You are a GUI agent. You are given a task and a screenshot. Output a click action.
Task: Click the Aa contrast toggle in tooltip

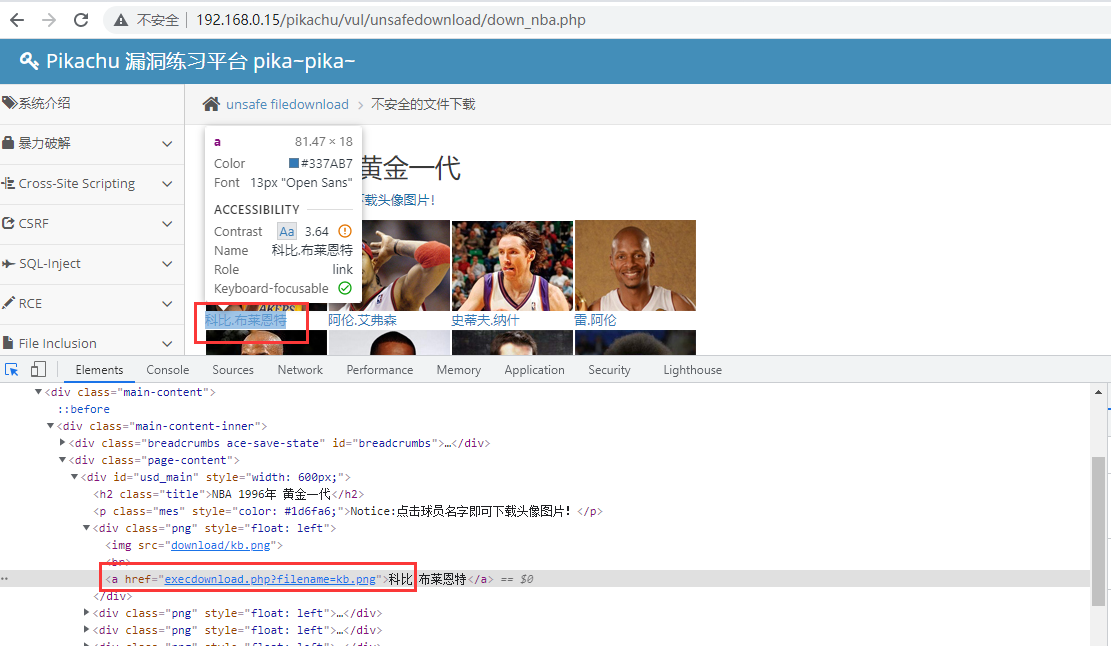pyautogui.click(x=287, y=231)
